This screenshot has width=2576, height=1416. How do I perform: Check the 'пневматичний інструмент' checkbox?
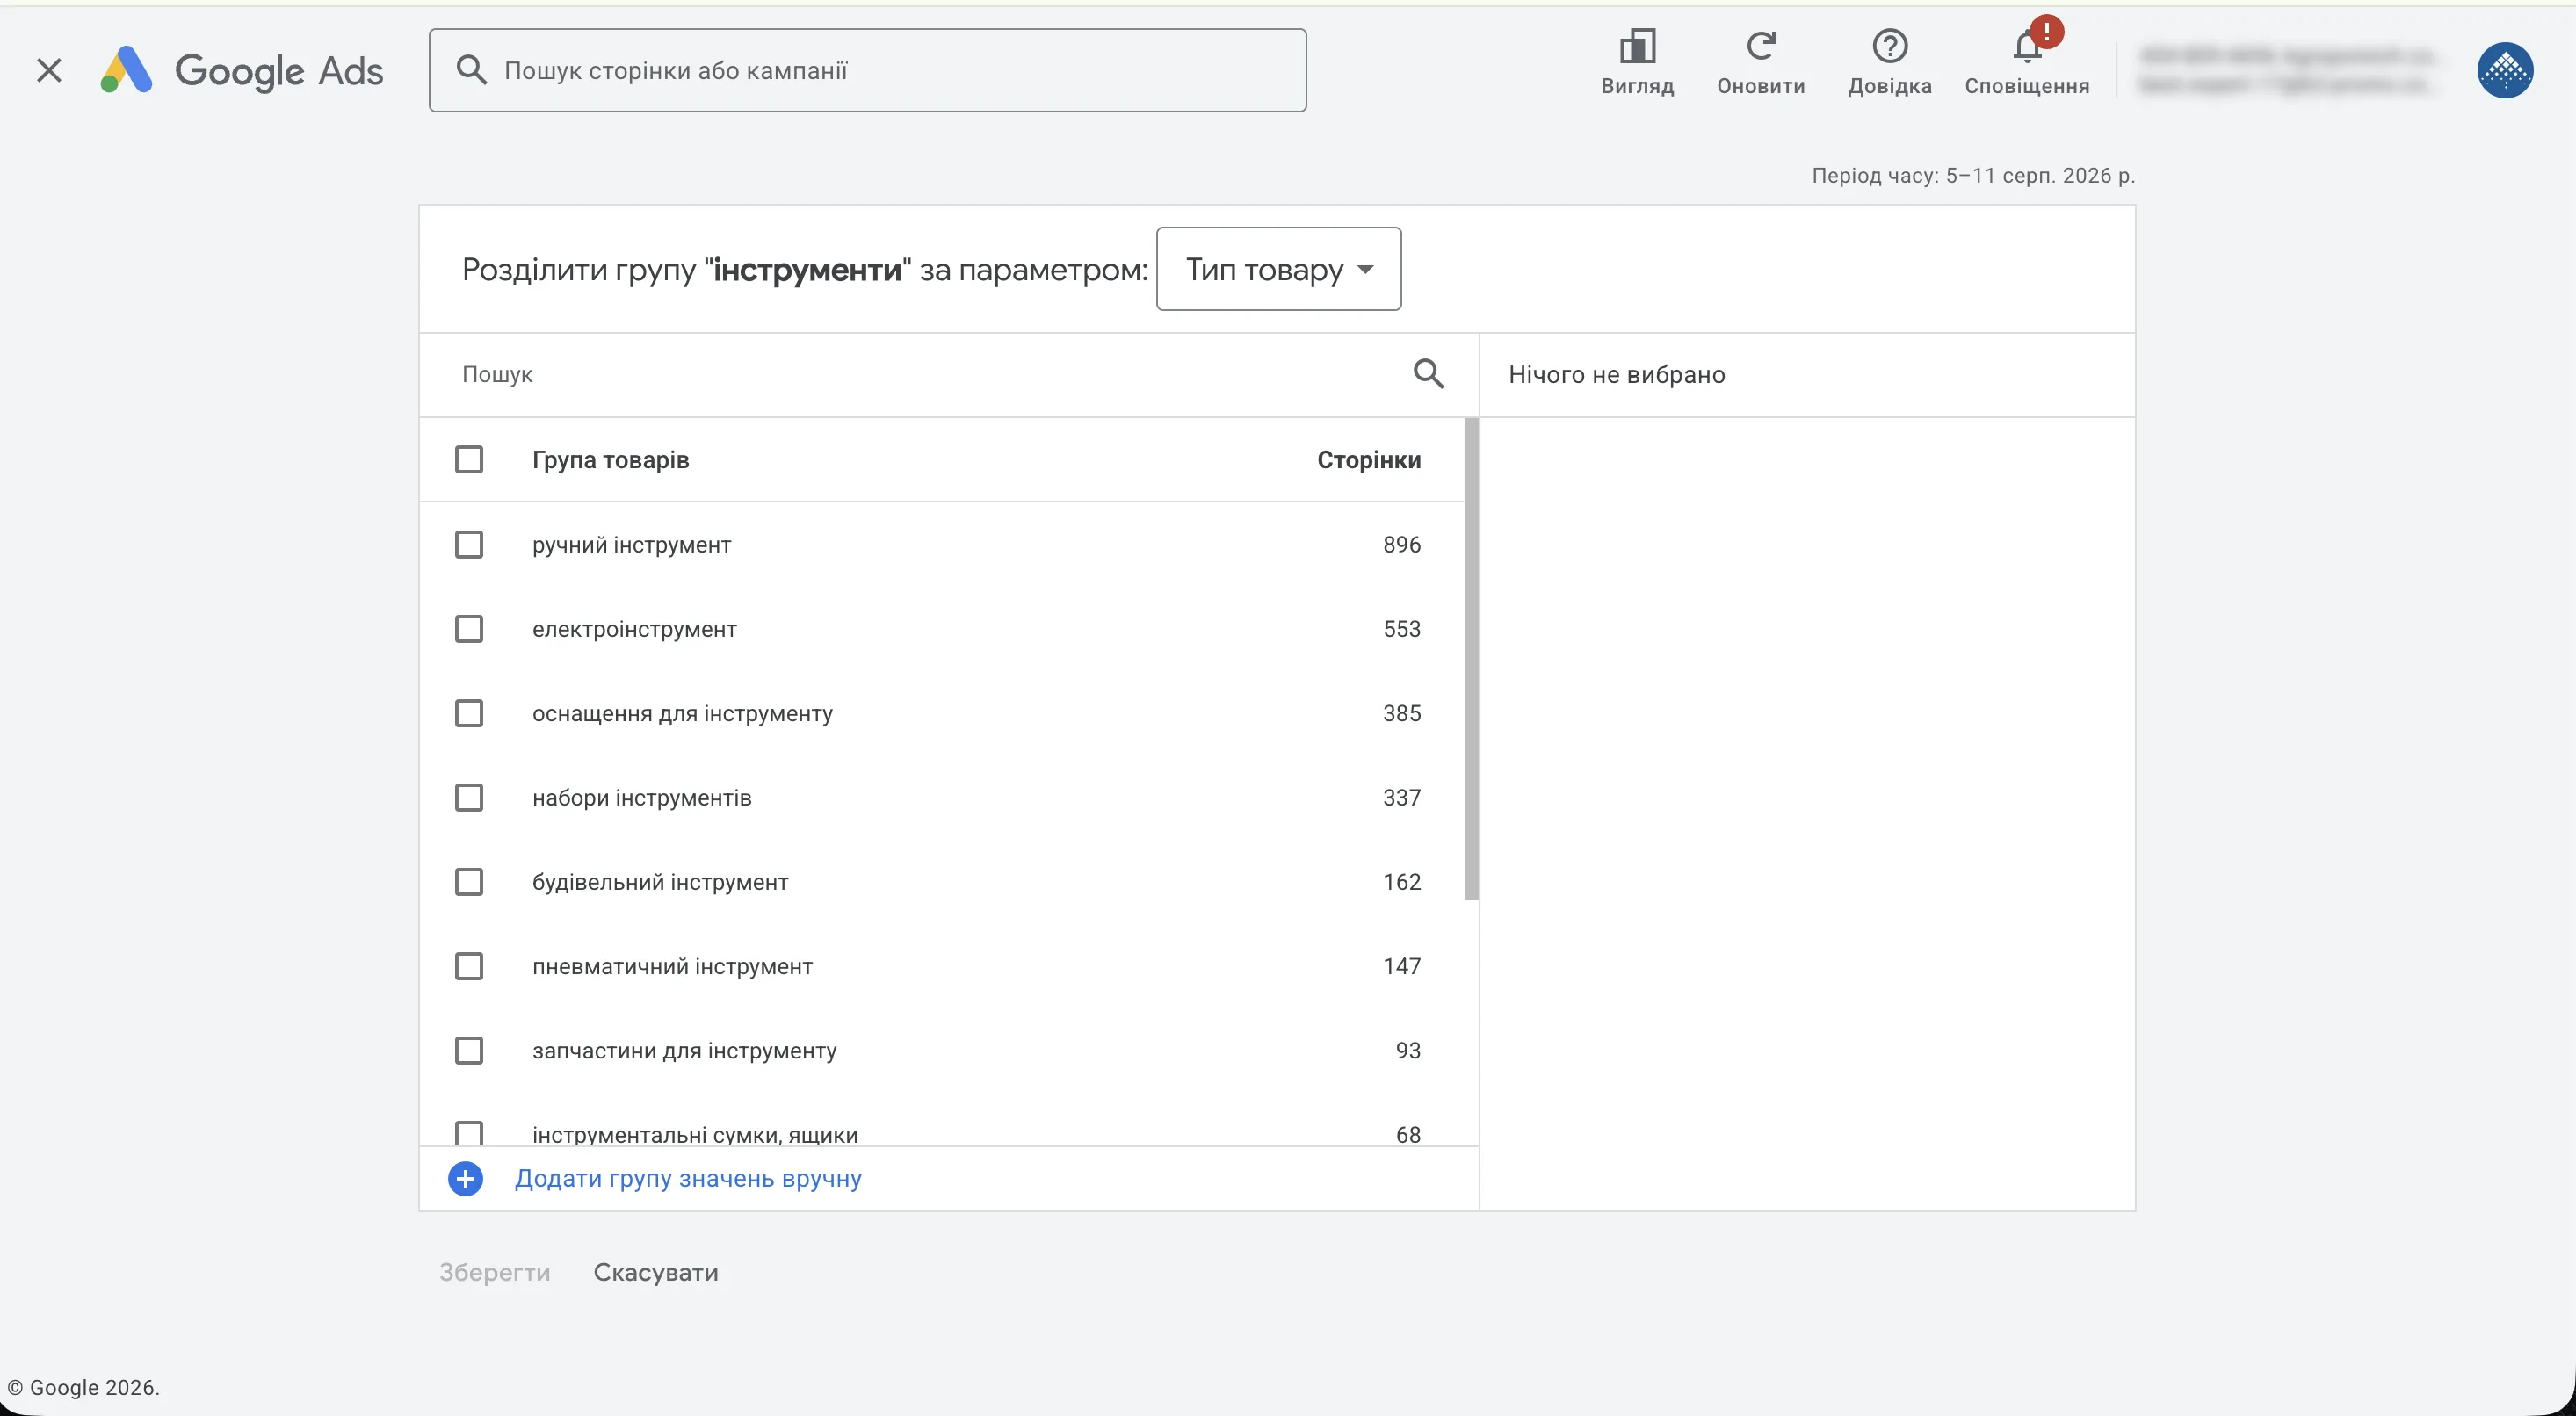(469, 966)
